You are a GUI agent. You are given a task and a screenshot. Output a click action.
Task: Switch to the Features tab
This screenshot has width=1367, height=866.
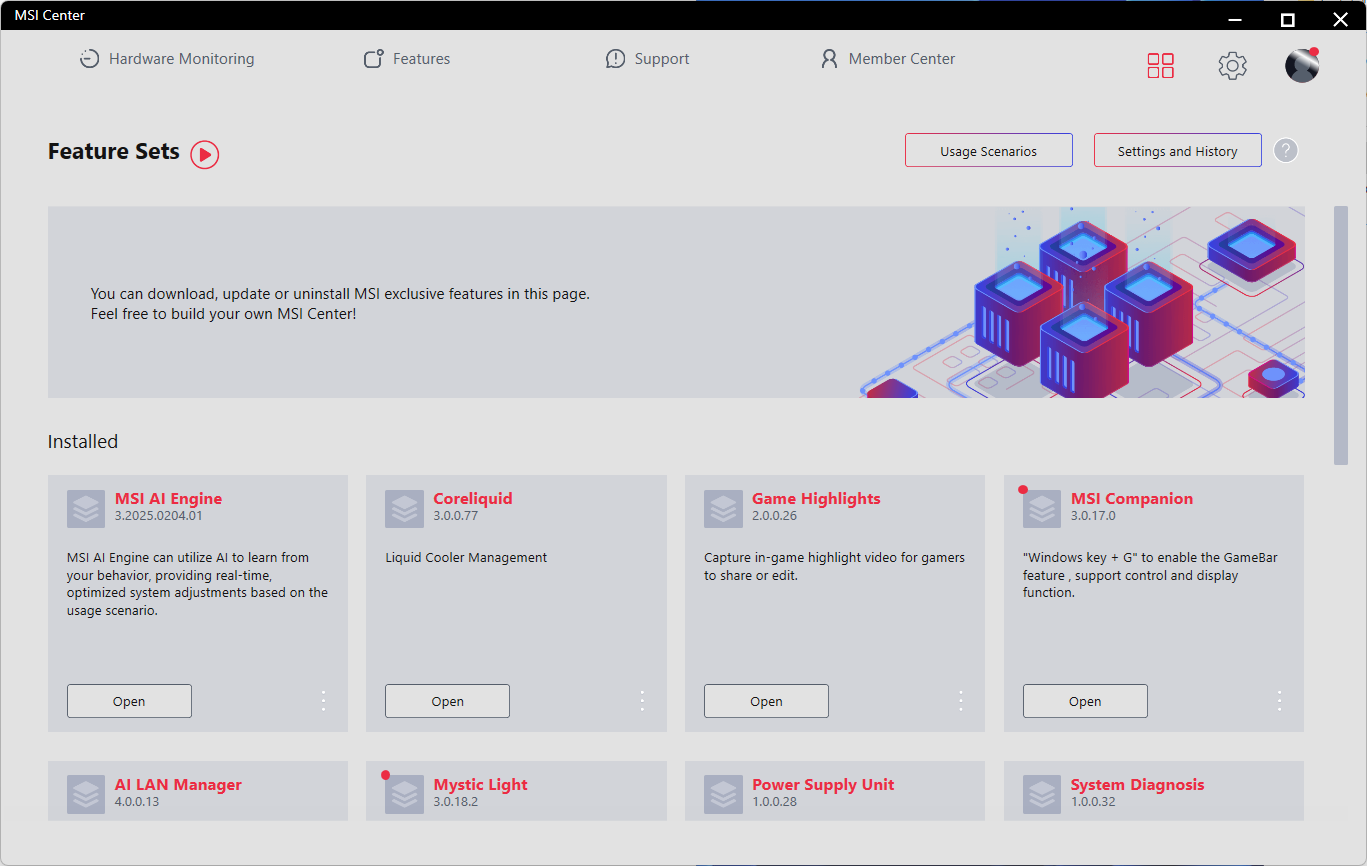407,59
